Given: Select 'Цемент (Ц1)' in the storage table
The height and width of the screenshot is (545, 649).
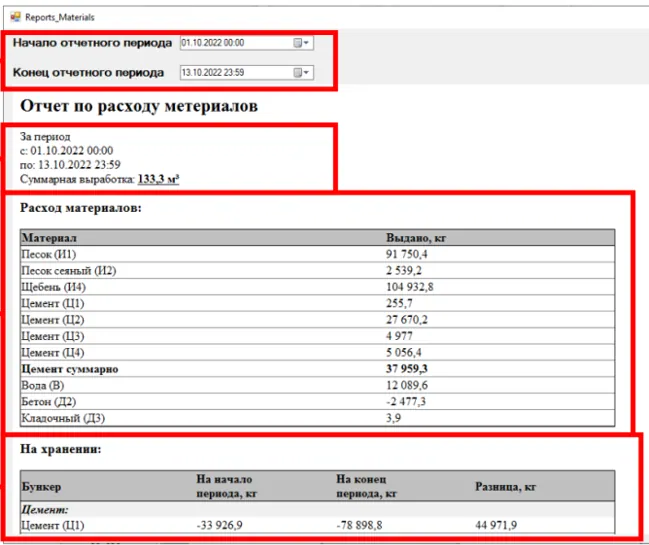Looking at the screenshot, I should click(x=317, y=525).
